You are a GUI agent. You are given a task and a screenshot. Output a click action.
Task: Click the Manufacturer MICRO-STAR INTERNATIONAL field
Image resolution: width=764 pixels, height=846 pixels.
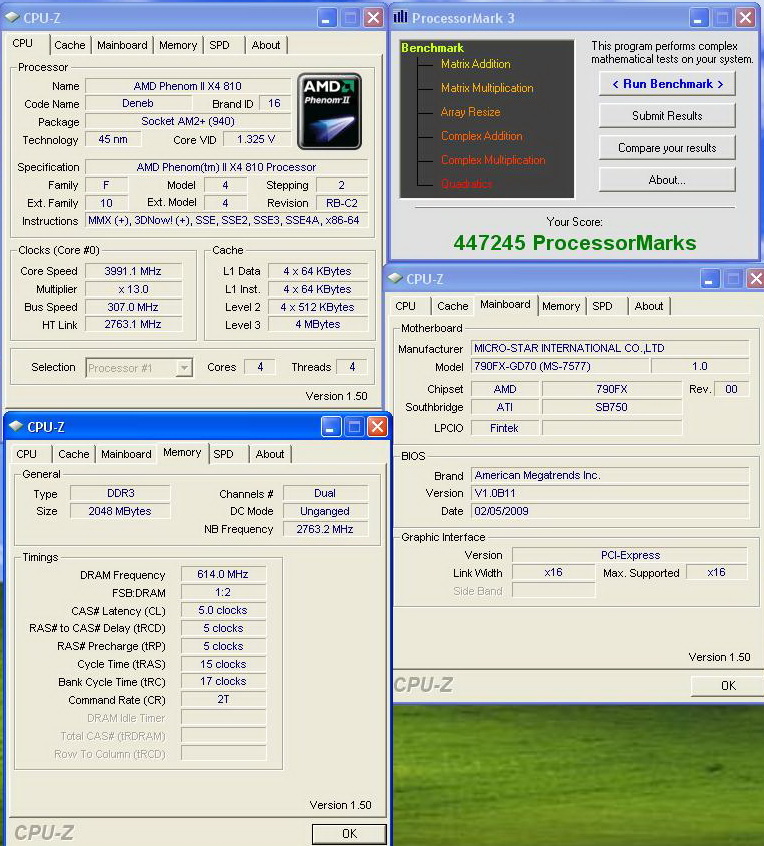[x=610, y=348]
